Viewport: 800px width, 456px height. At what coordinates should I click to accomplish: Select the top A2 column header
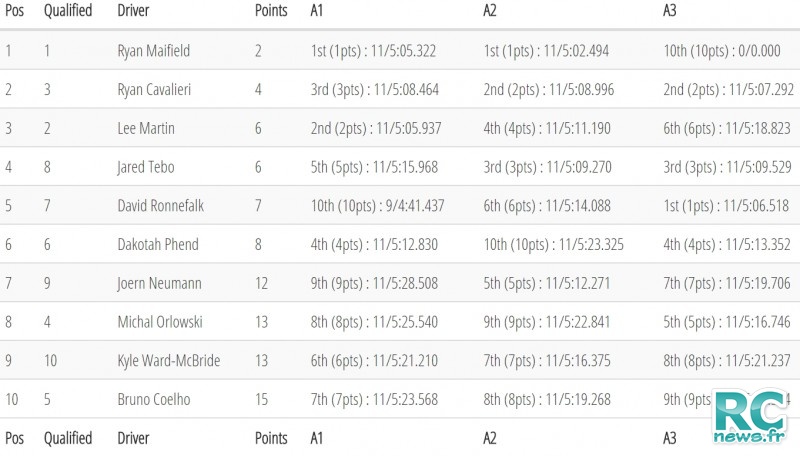click(490, 11)
